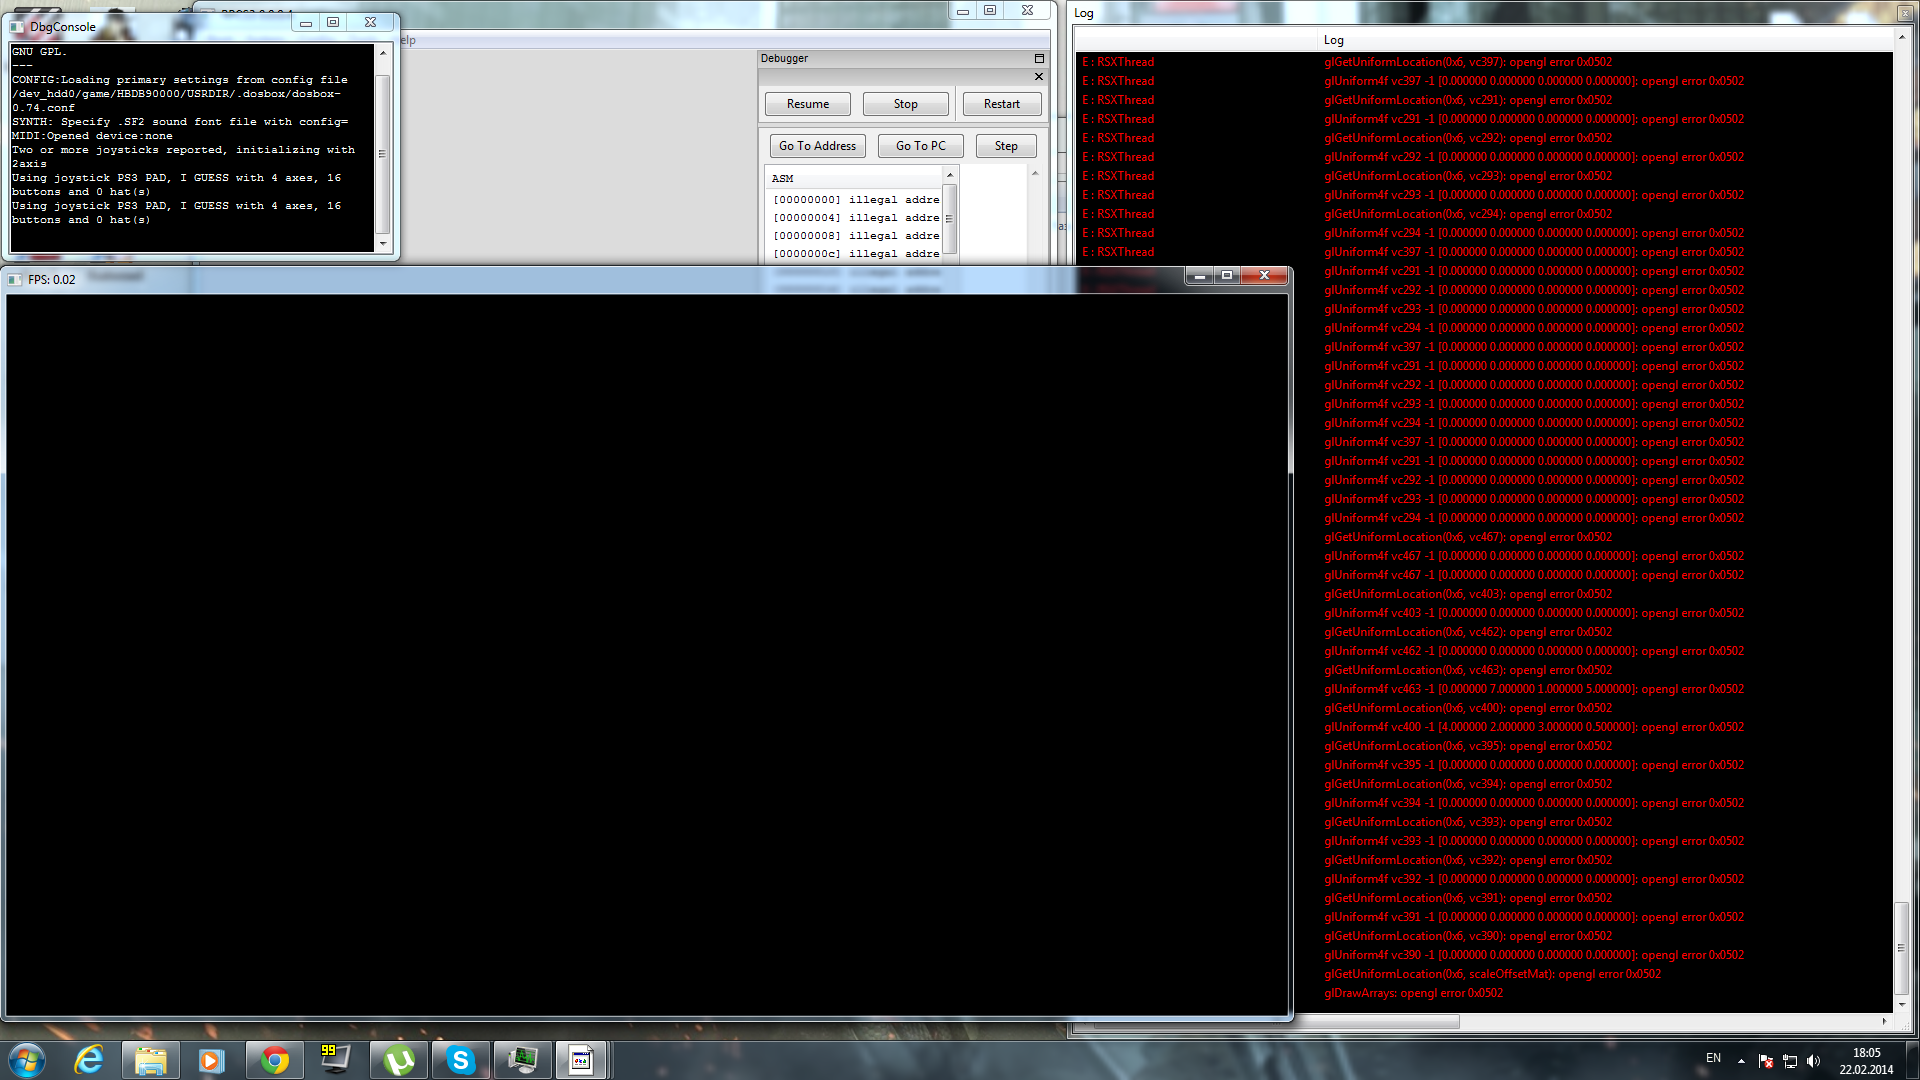The width and height of the screenshot is (1920, 1080).
Task: Open Action Center flag tray icon
Action: coord(1766,1061)
